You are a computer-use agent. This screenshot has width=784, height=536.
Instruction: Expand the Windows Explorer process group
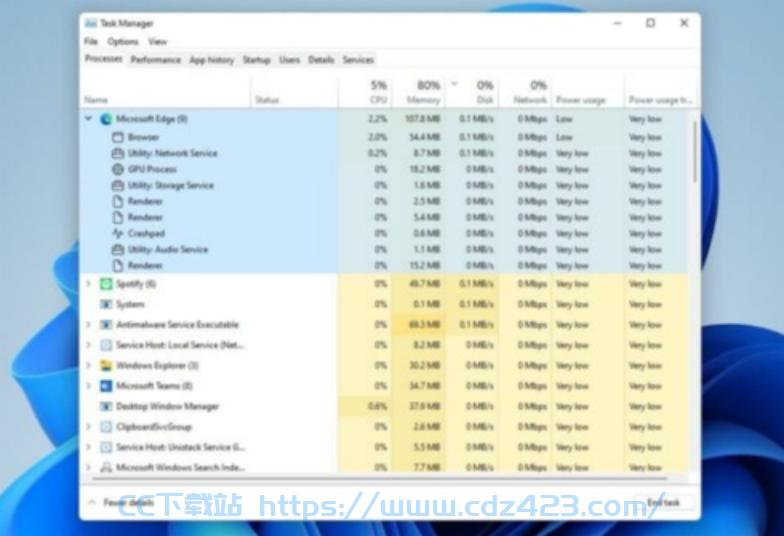coord(88,366)
